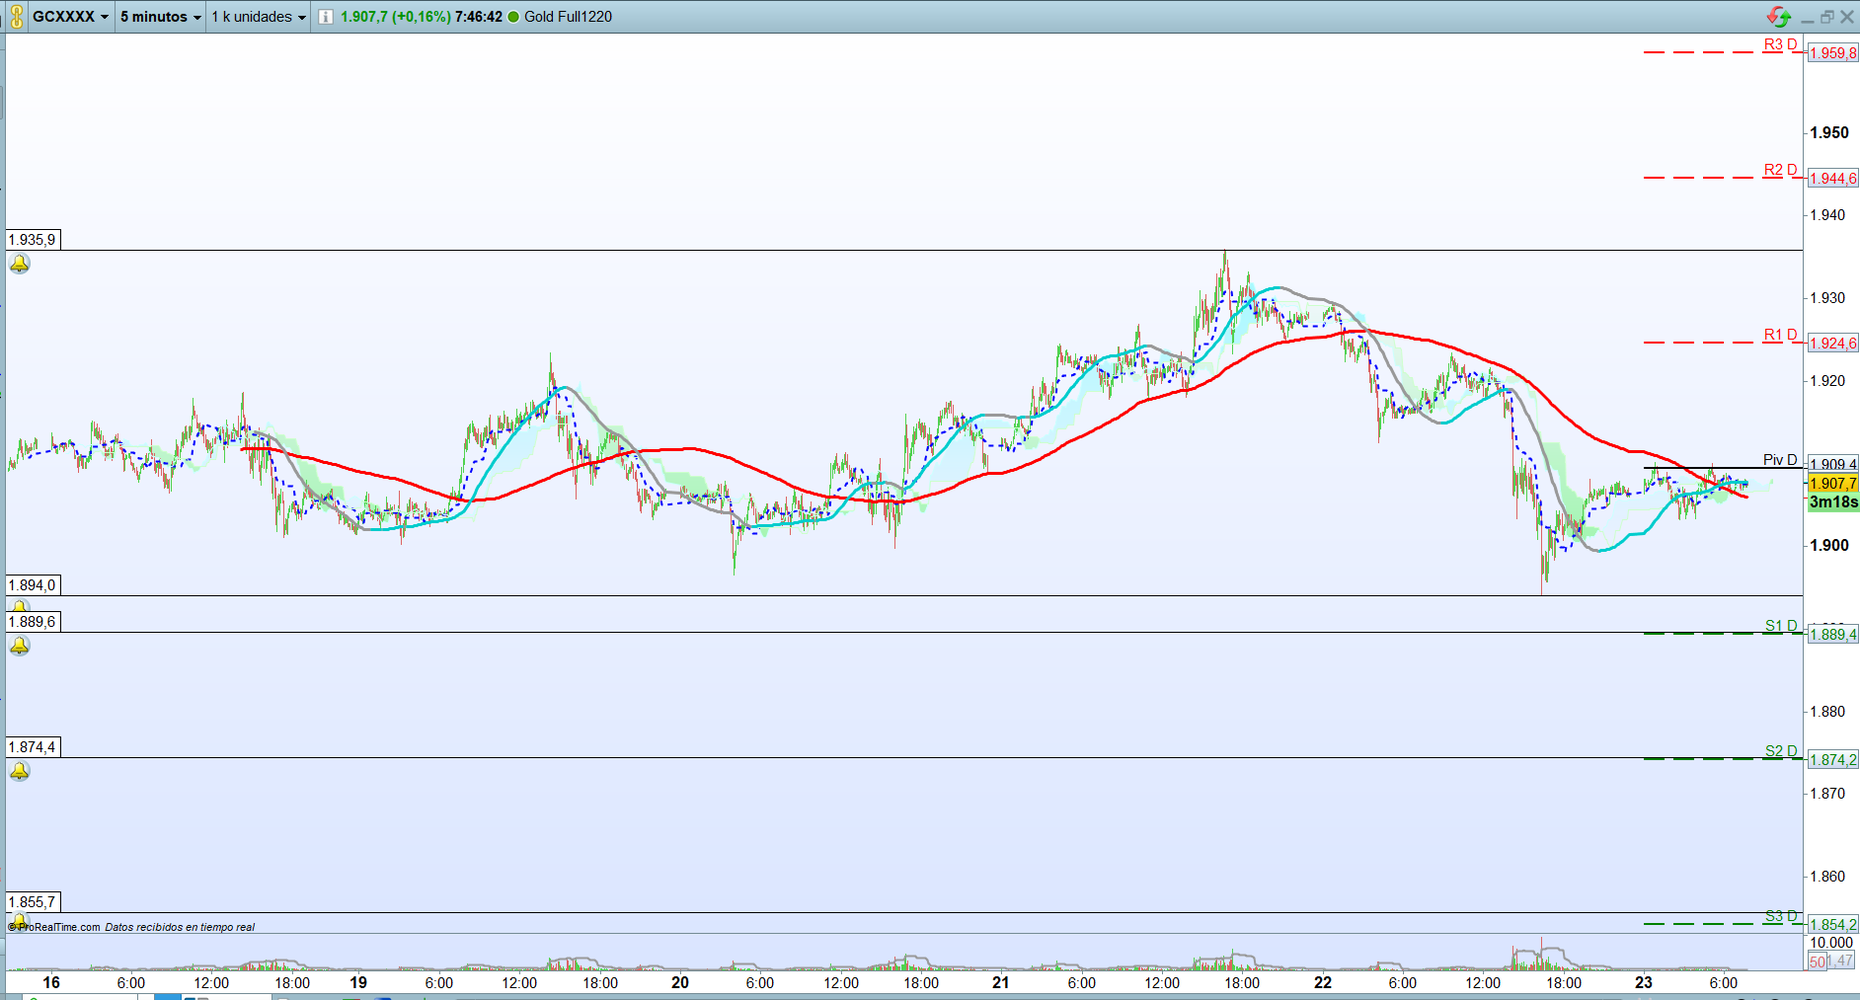Open the ProRealTime.com link
This screenshot has height=1000, width=1860.
point(54,927)
